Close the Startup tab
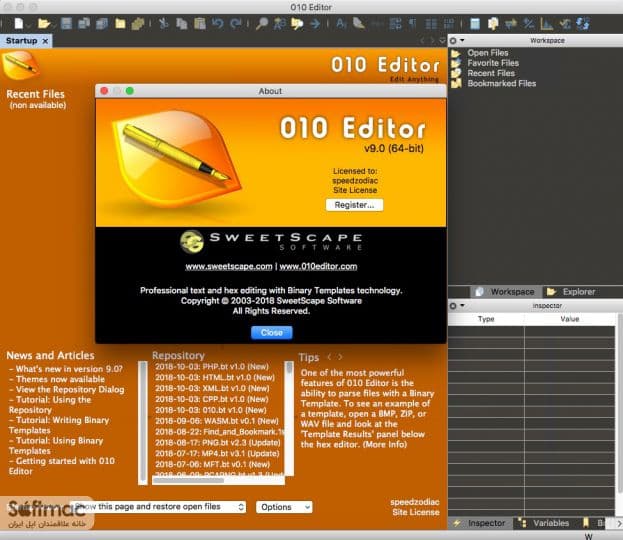This screenshot has height=540, width=623. [45, 41]
